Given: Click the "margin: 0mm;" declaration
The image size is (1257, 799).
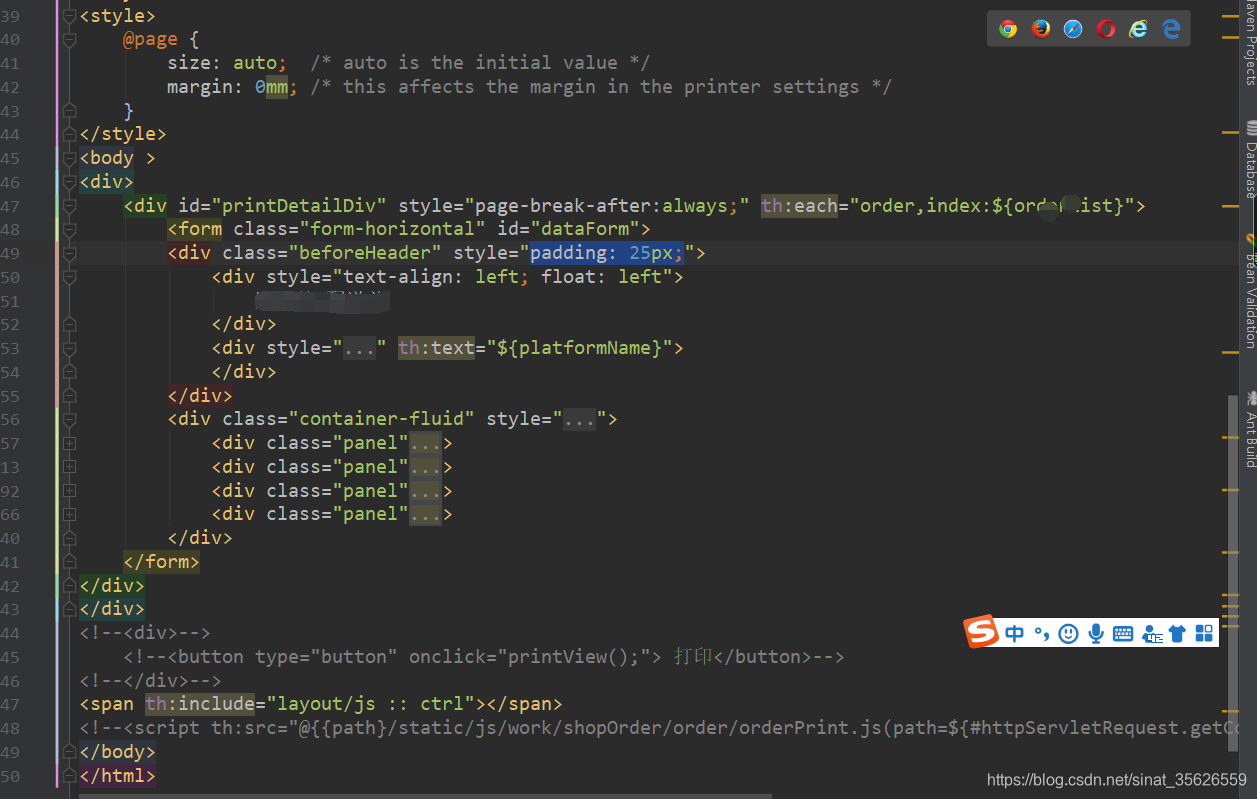Looking at the screenshot, I should [233, 87].
